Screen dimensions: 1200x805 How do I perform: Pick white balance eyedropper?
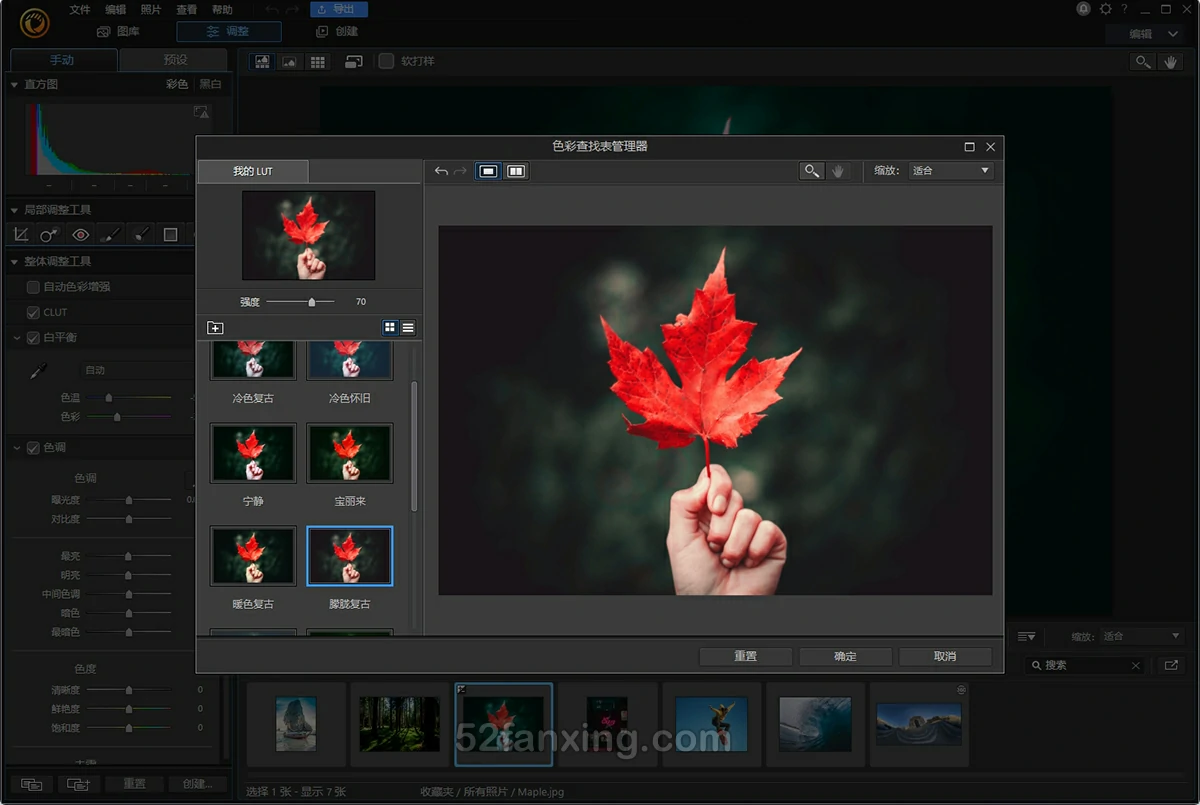[38, 371]
